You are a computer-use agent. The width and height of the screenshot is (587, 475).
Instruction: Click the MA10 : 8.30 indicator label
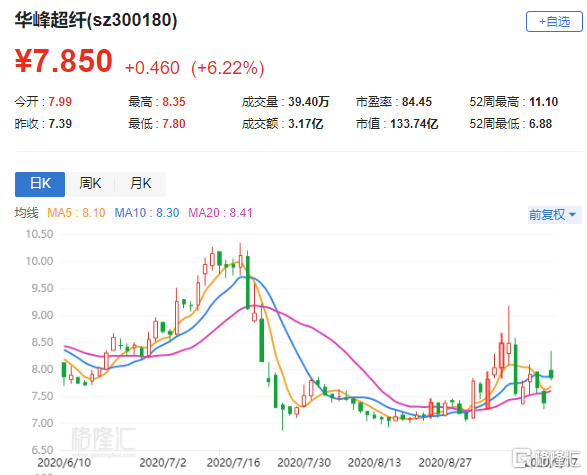(147, 213)
